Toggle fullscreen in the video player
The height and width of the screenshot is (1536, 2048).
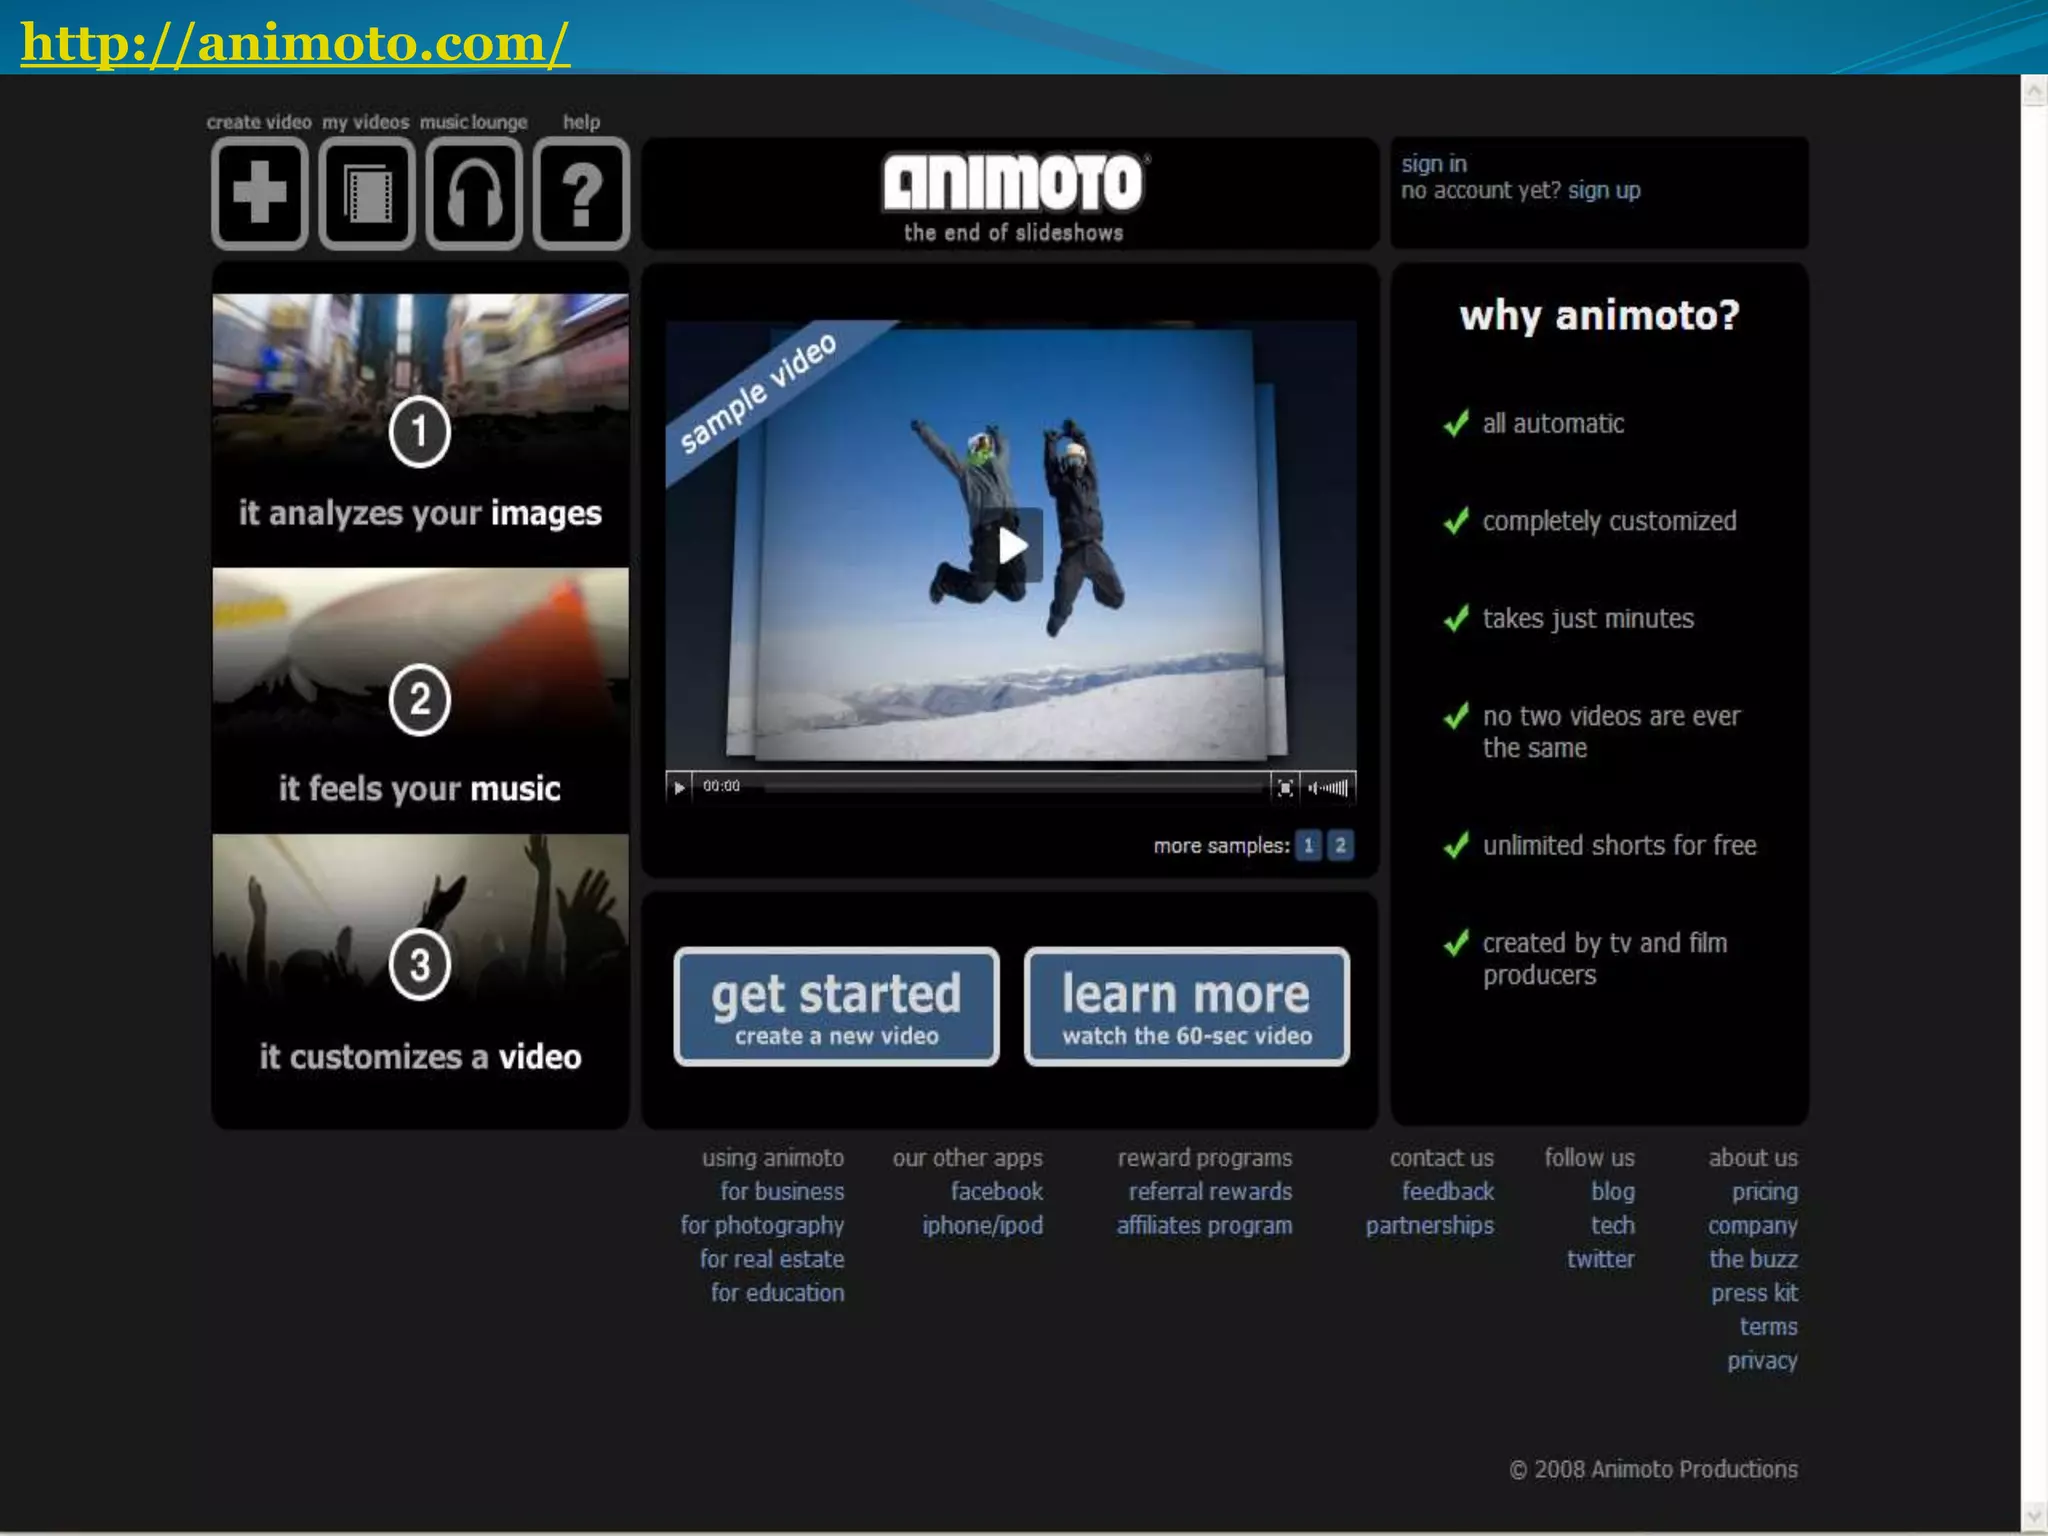point(1285,788)
